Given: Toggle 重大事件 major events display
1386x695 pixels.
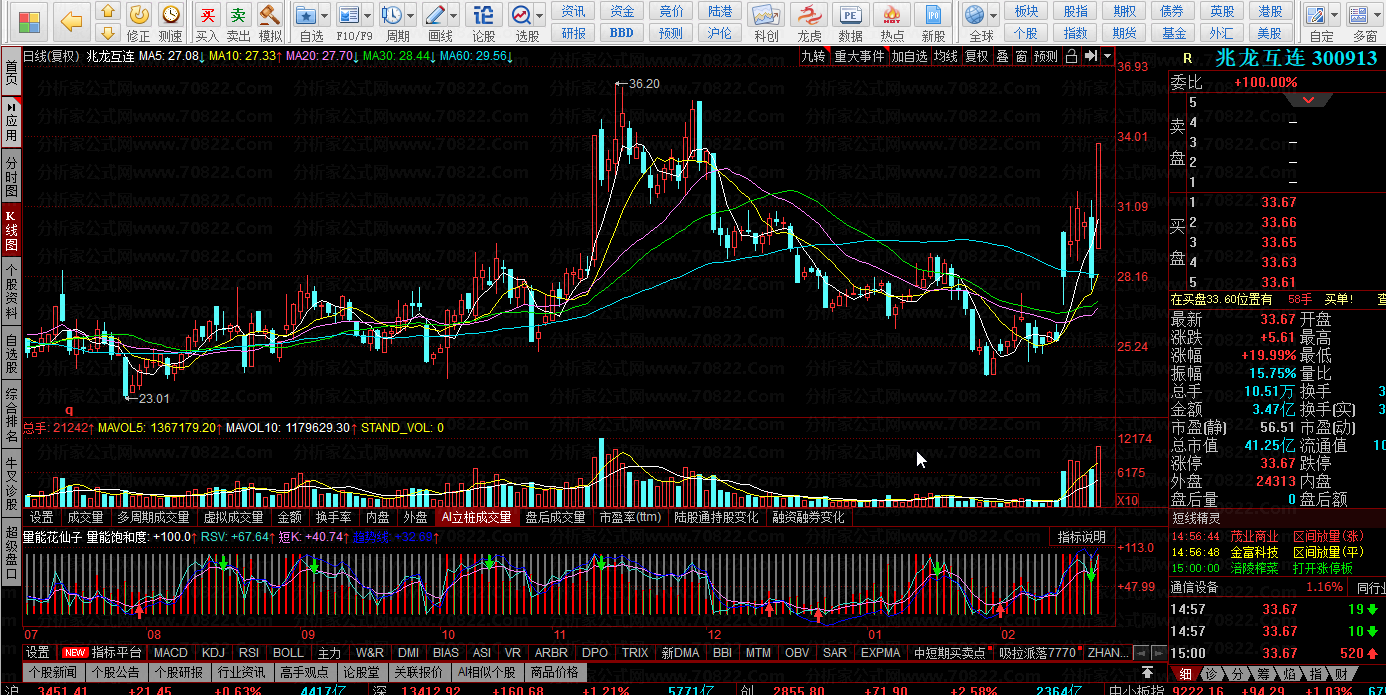Looking at the screenshot, I should [x=860, y=56].
